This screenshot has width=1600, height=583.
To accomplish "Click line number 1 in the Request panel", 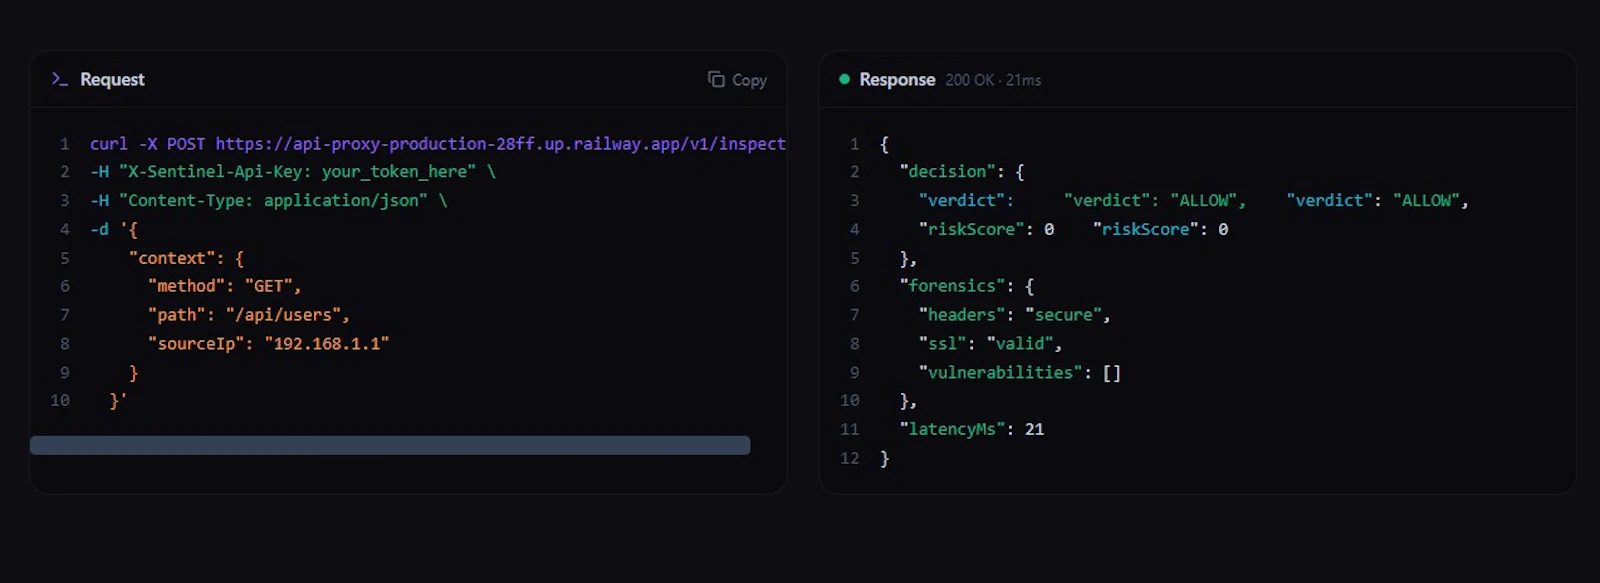I will [65, 144].
